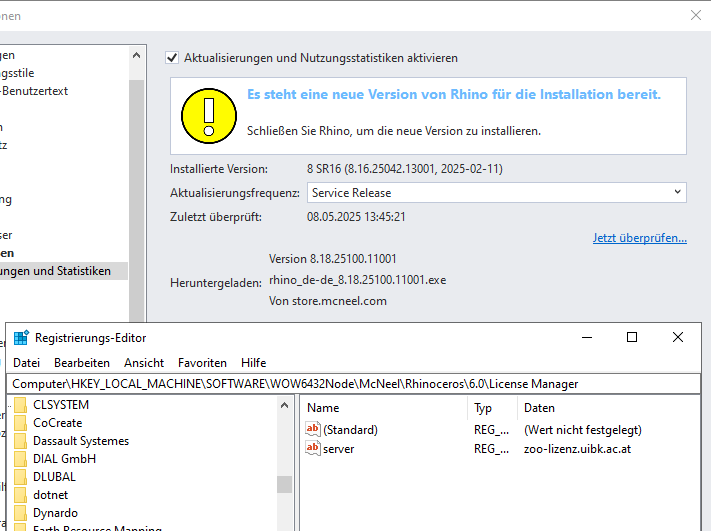
Task: Click the DLUBAL folder icon
Action: point(20,477)
